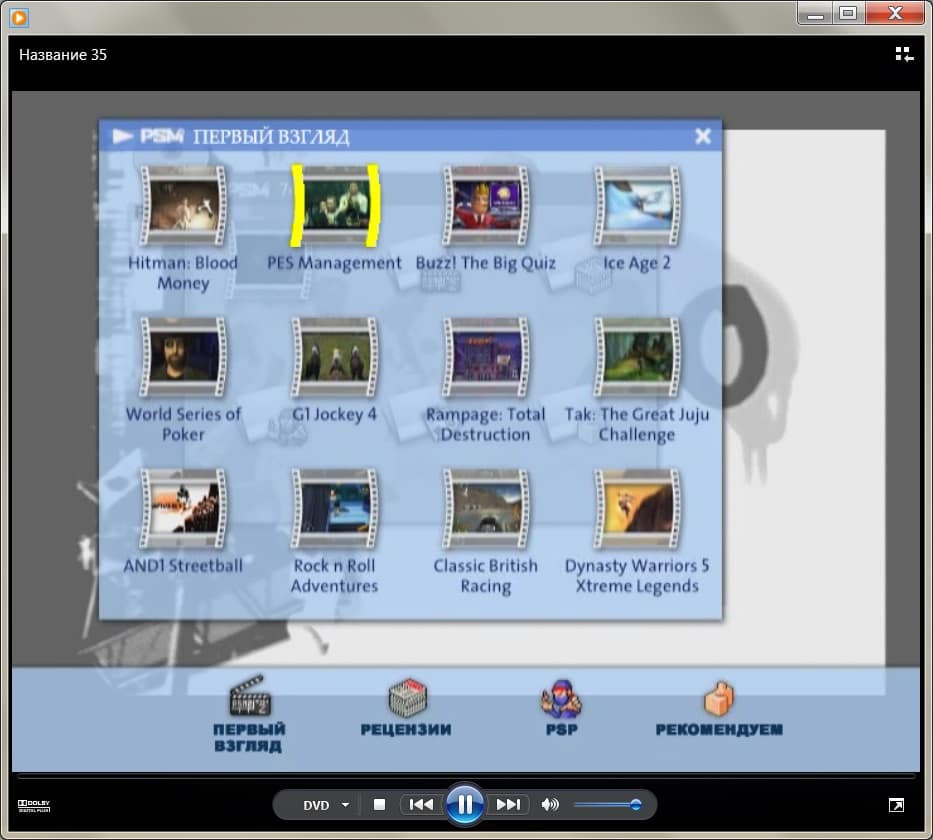Click the Dolby Digital Plus logo
The width and height of the screenshot is (933, 840).
[x=34, y=806]
